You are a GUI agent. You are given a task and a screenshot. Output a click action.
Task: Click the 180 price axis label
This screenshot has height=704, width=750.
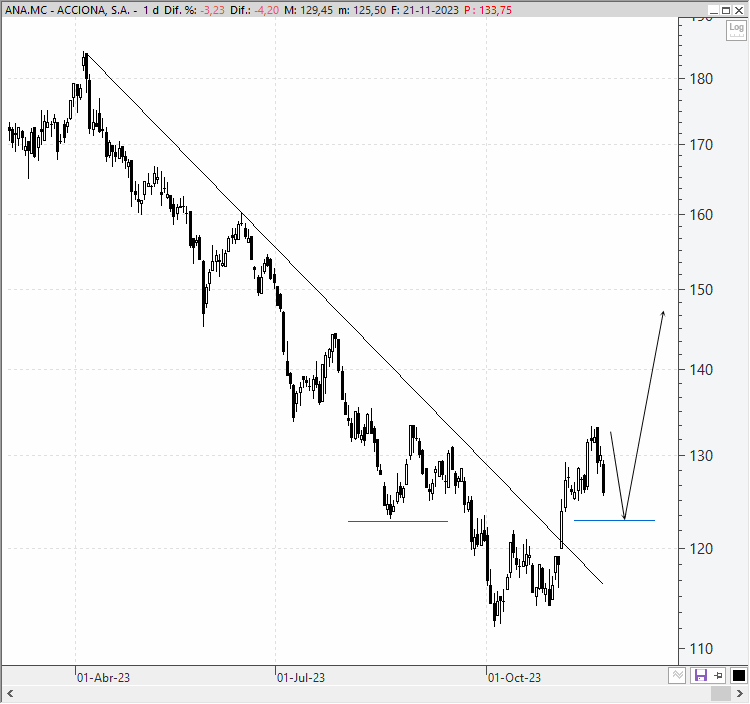pyautogui.click(x=701, y=79)
